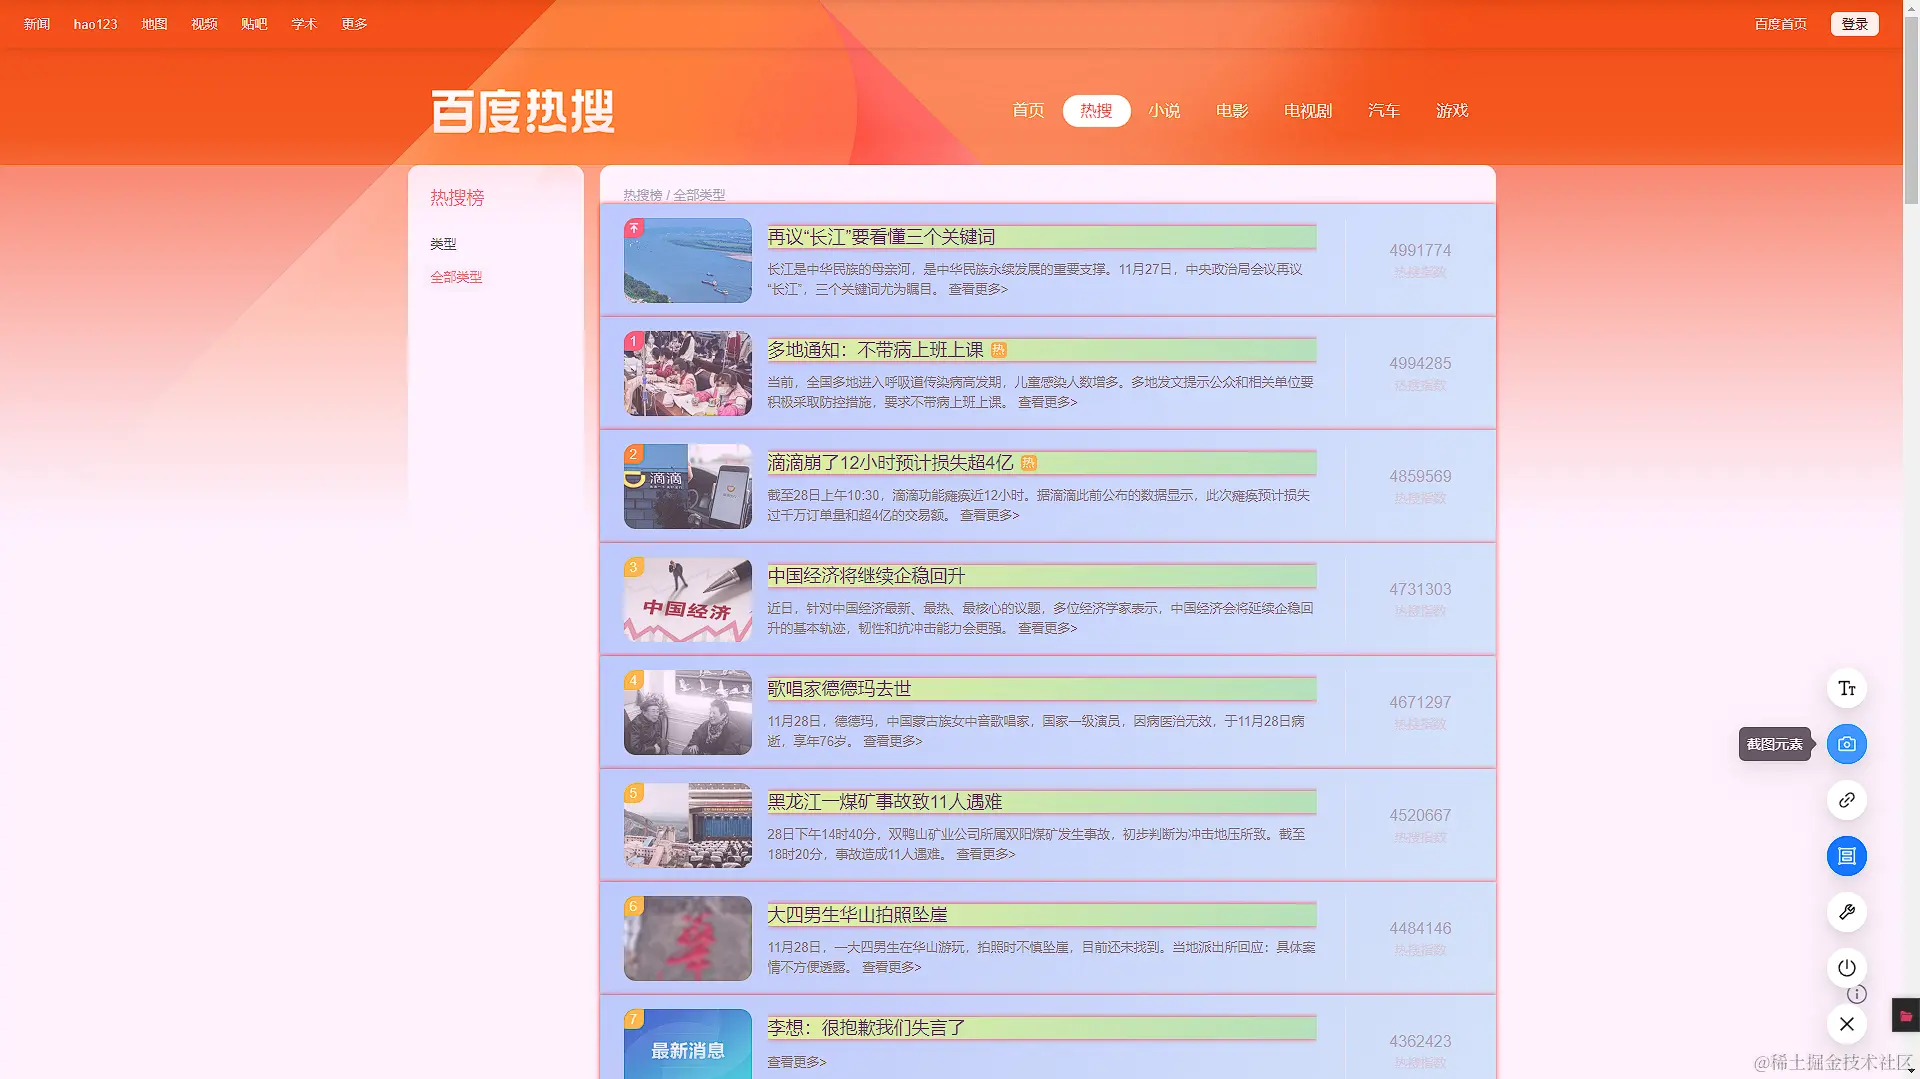1920x1079 pixels.
Task: Dismiss the screenshot toolbar with the X
Action: (x=1846, y=1024)
